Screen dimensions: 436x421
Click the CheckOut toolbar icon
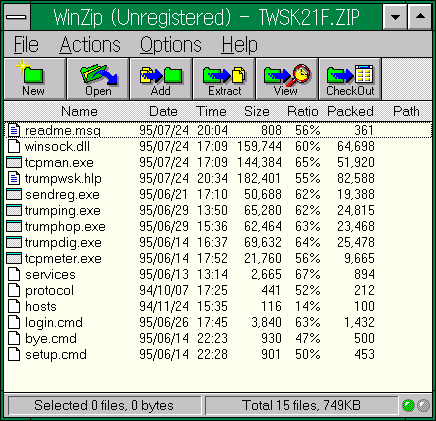tap(350, 79)
